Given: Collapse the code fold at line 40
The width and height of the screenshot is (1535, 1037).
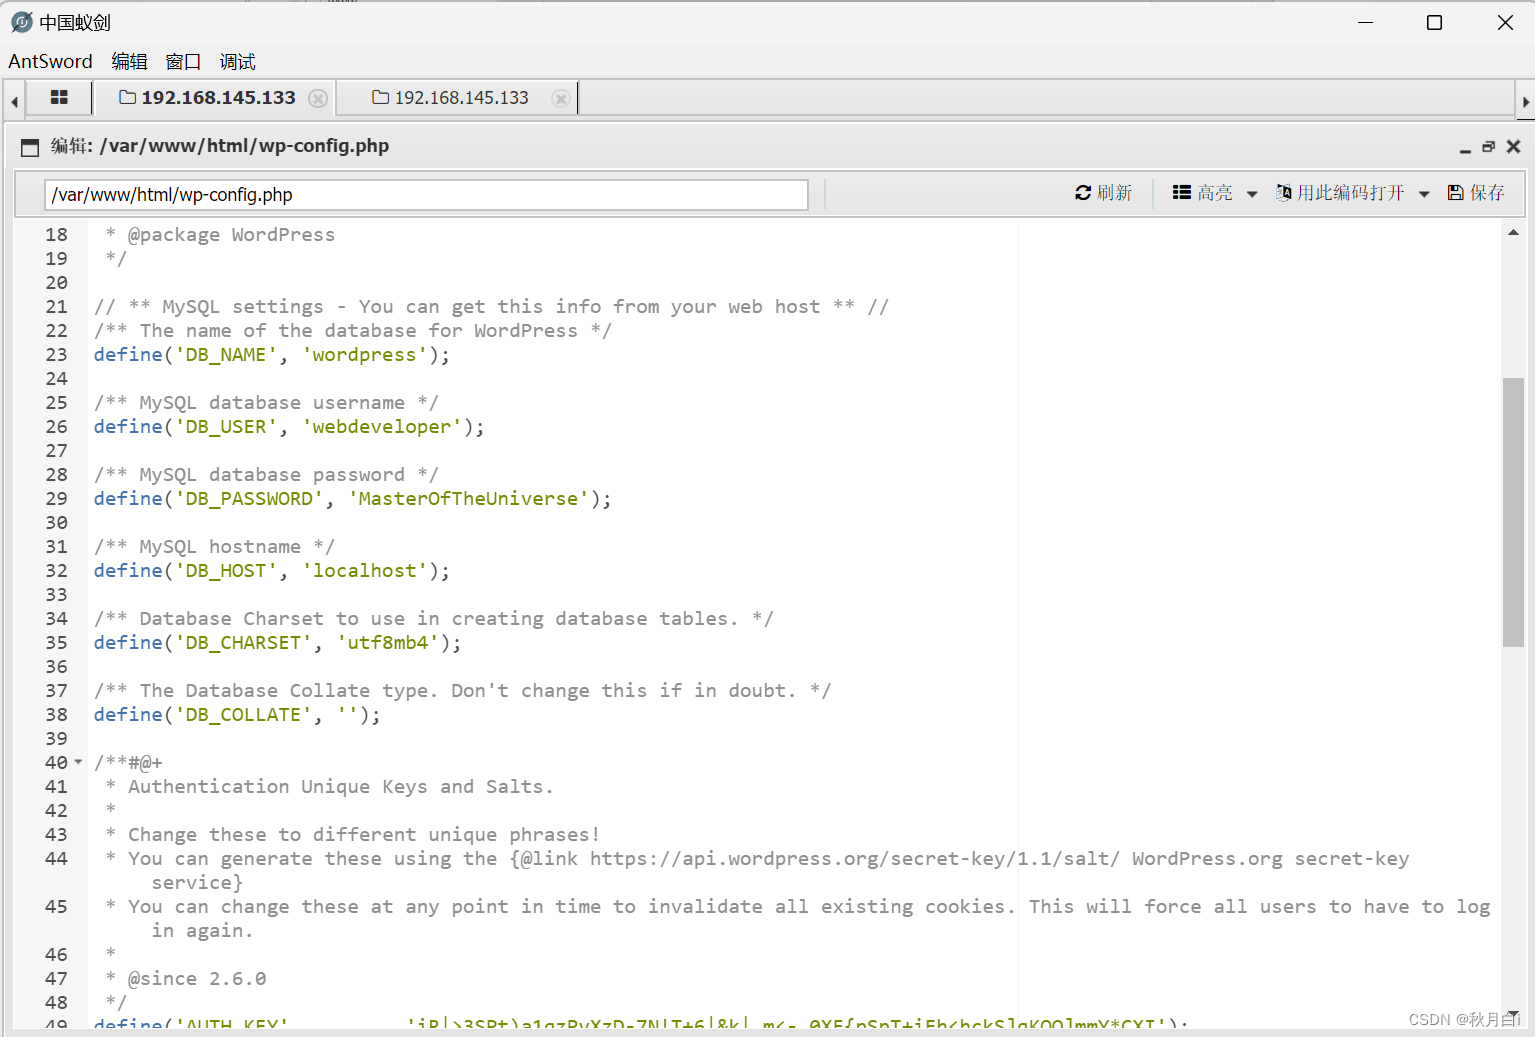Looking at the screenshot, I should pos(78,762).
